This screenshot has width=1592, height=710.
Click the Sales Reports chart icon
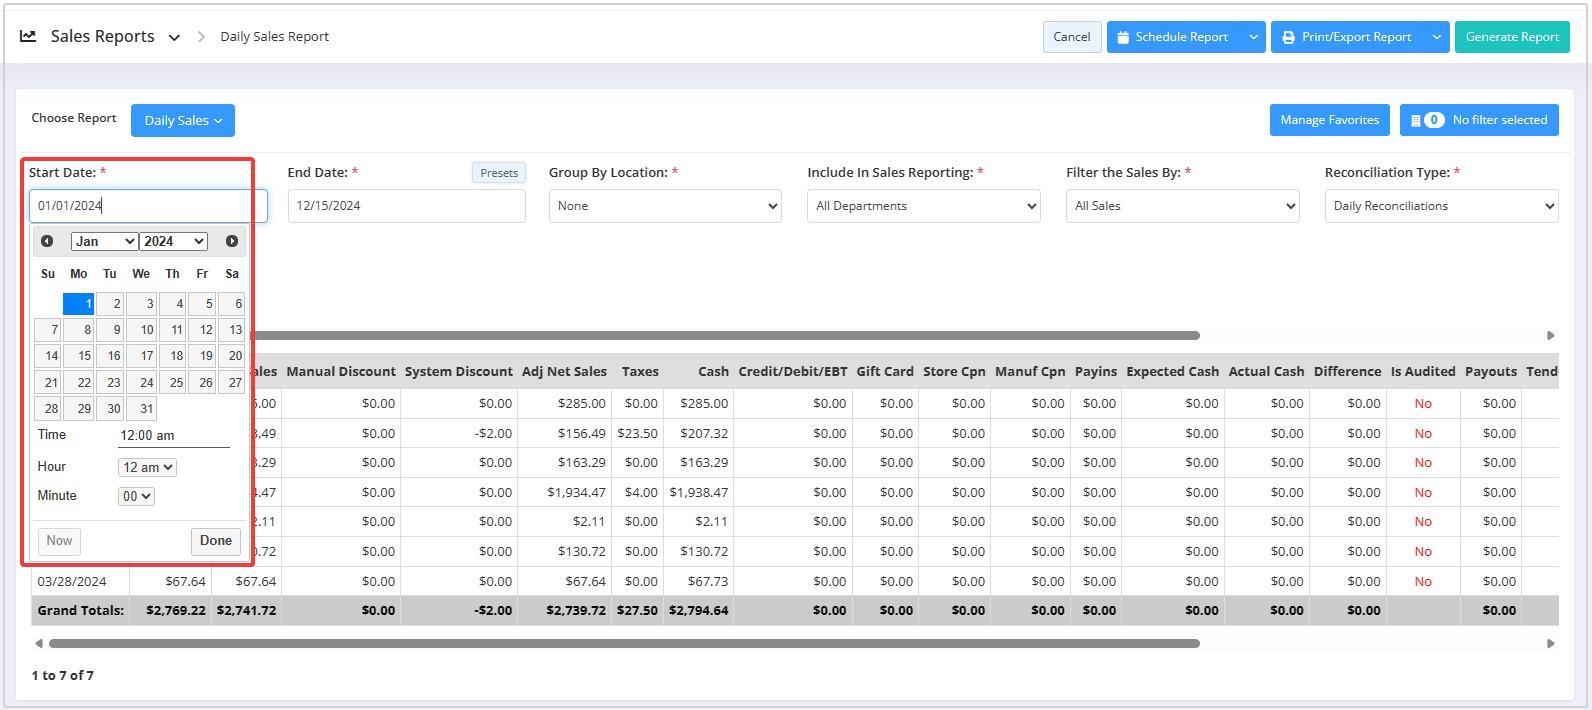click(28, 36)
